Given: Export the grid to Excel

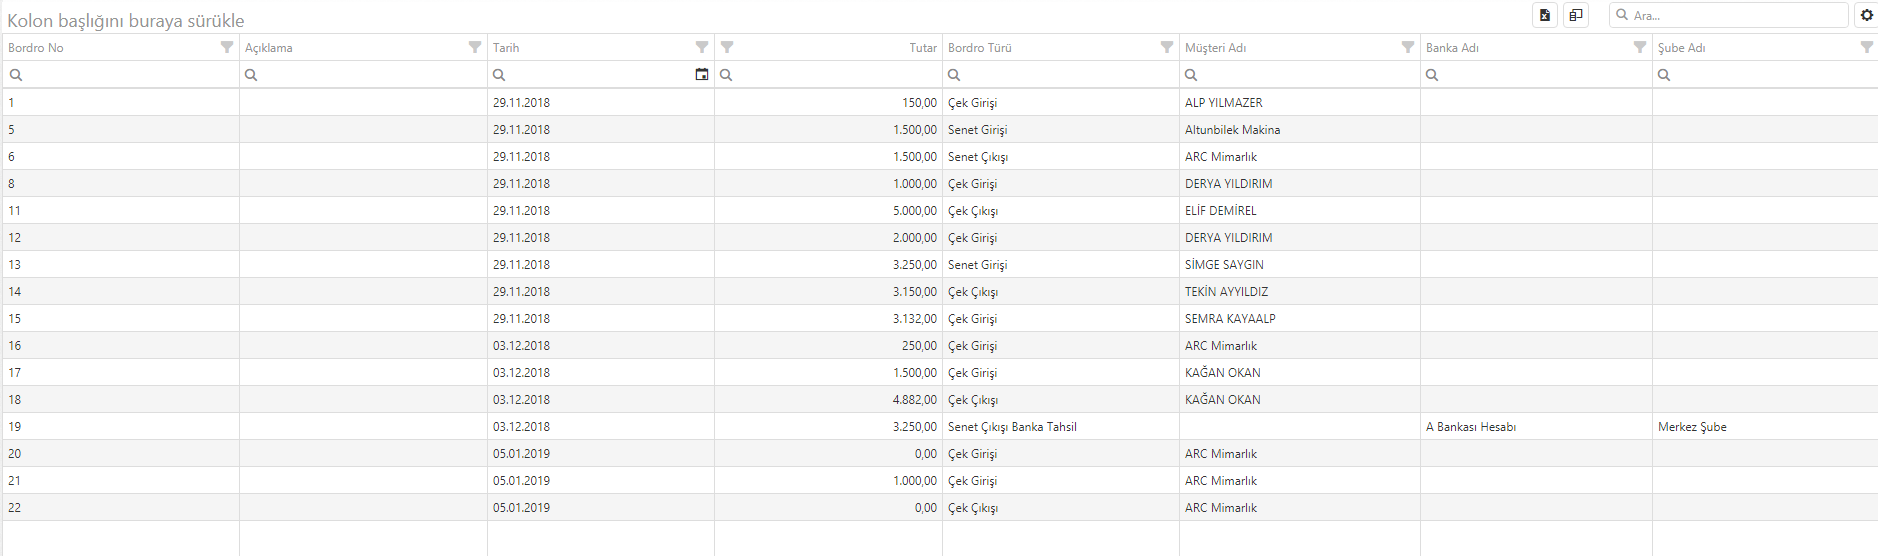Looking at the screenshot, I should click(x=1545, y=15).
